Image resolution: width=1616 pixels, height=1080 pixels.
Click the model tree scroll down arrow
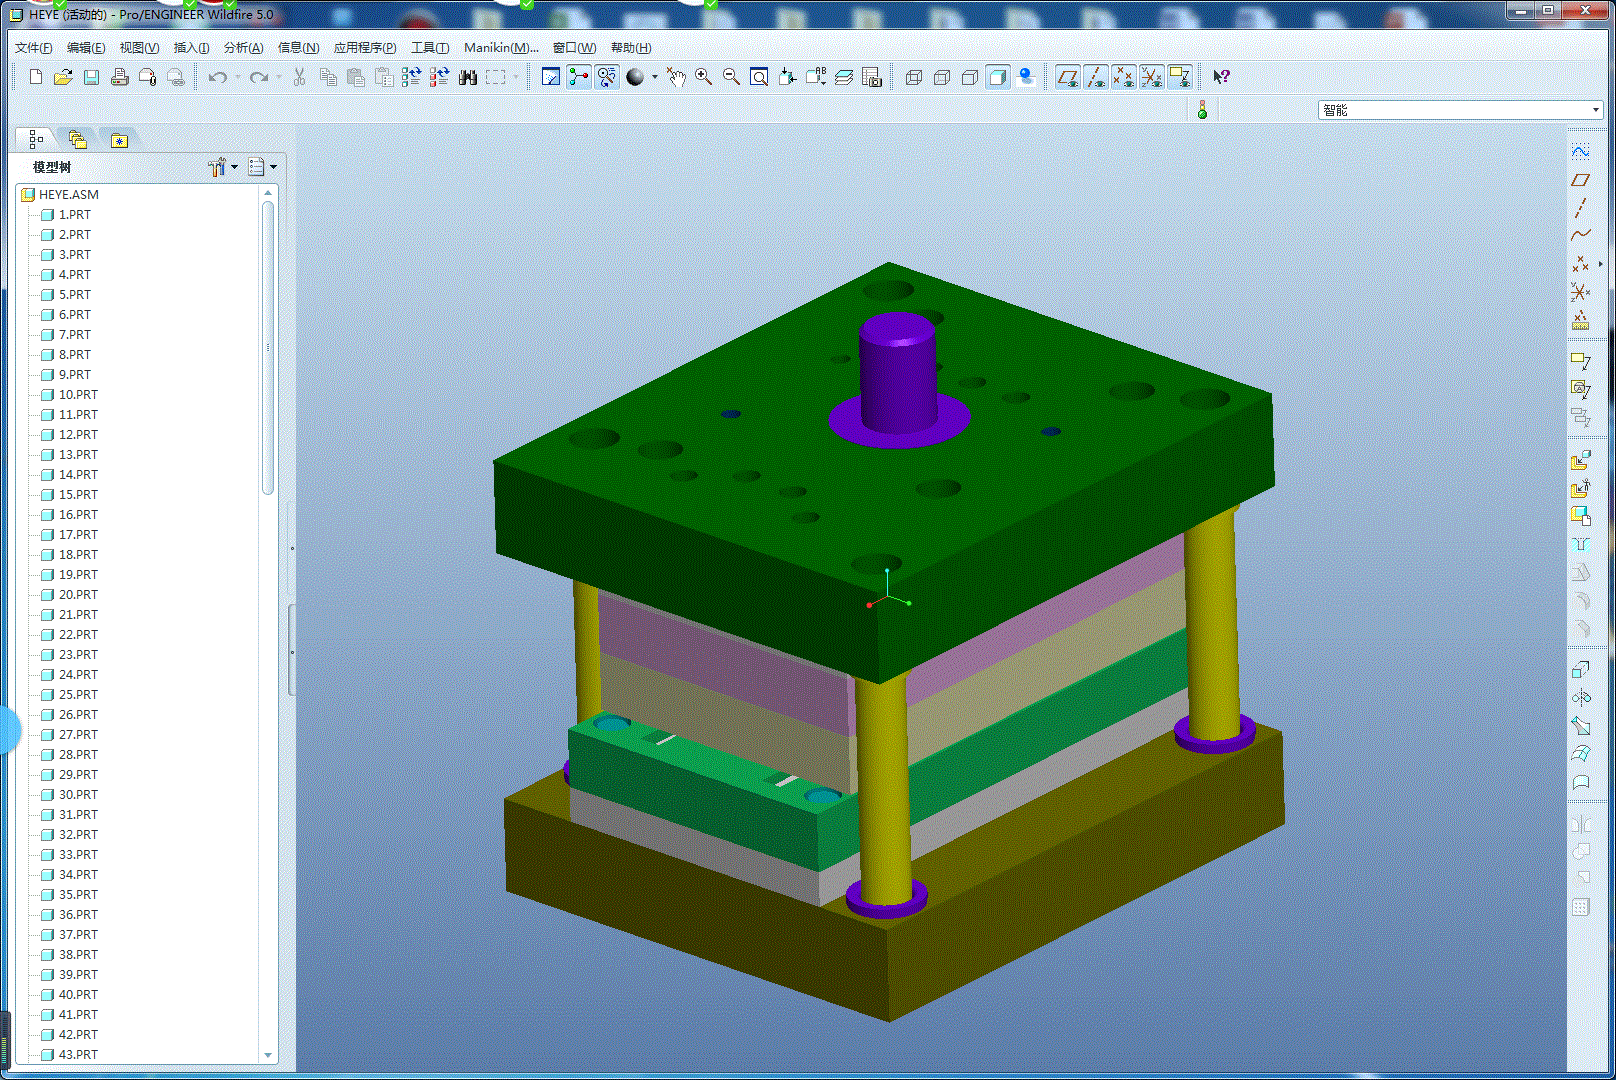268,1055
